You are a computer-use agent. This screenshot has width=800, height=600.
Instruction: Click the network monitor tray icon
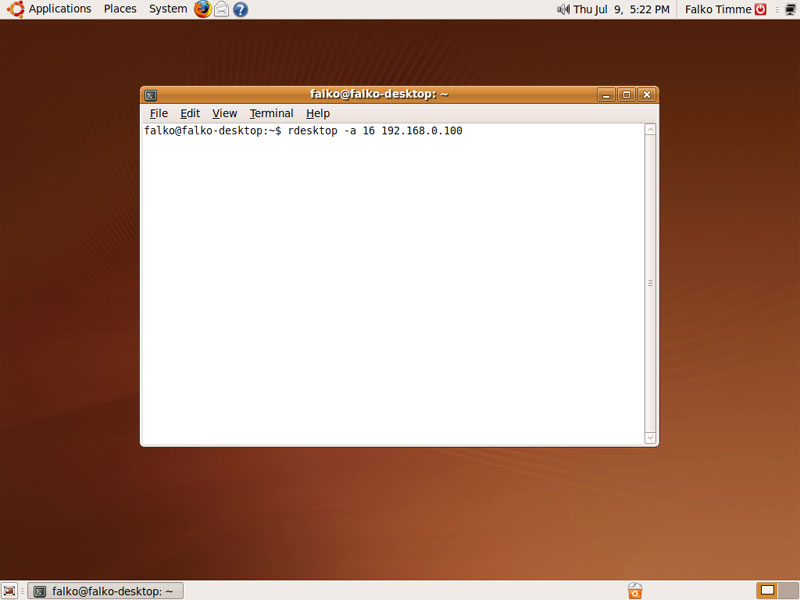point(790,9)
